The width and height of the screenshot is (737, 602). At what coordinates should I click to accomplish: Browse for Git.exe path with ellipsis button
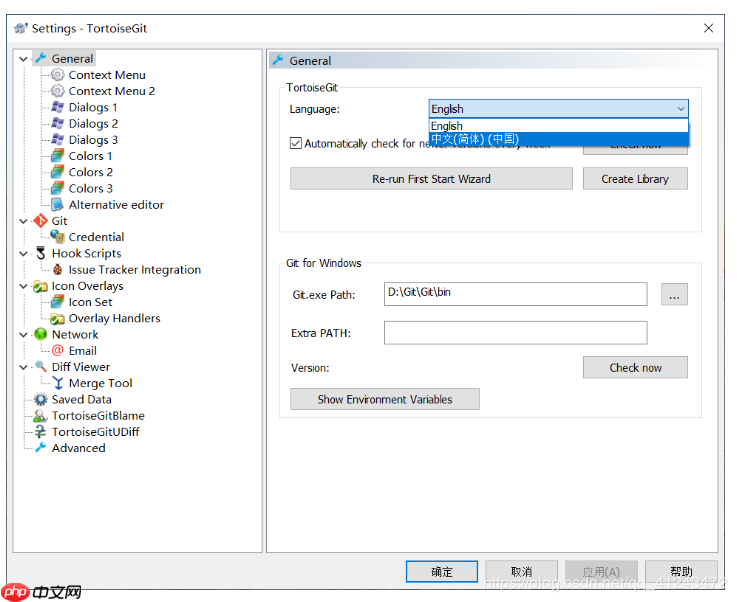click(x=674, y=294)
